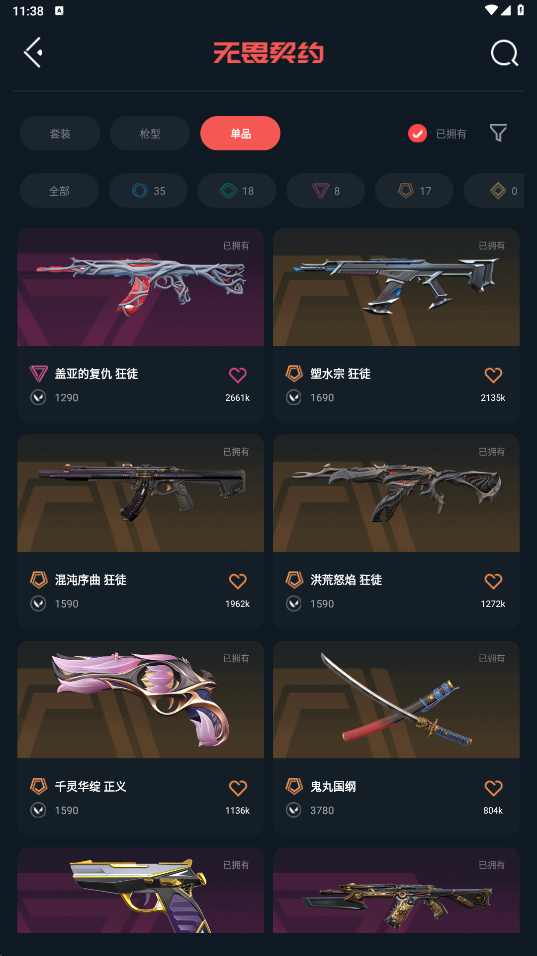Viewport: 537px width, 956px height.
Task: Tap the back arrow icon
Action: (x=34, y=52)
